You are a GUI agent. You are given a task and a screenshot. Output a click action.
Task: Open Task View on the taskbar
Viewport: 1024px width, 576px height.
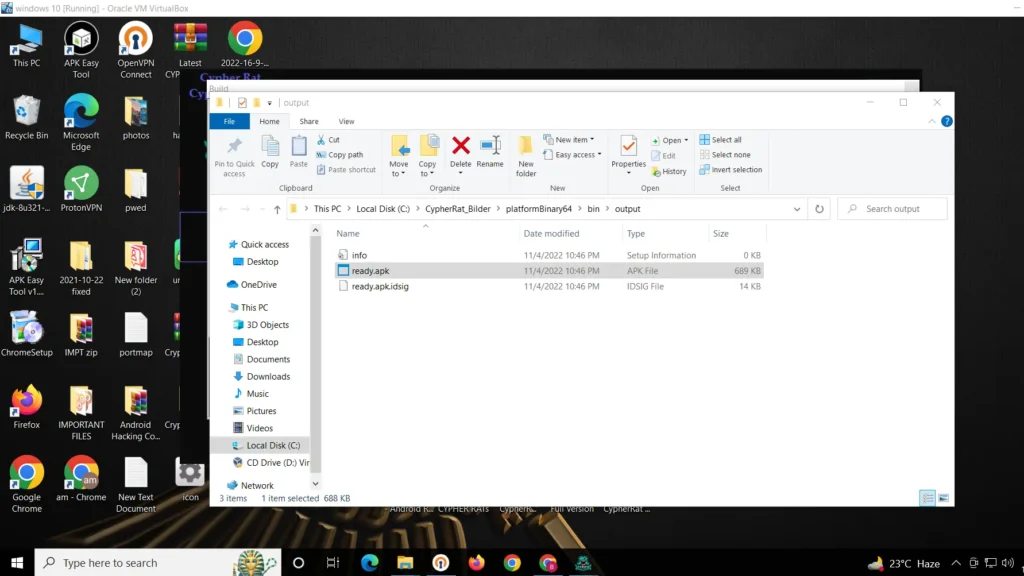[332, 563]
